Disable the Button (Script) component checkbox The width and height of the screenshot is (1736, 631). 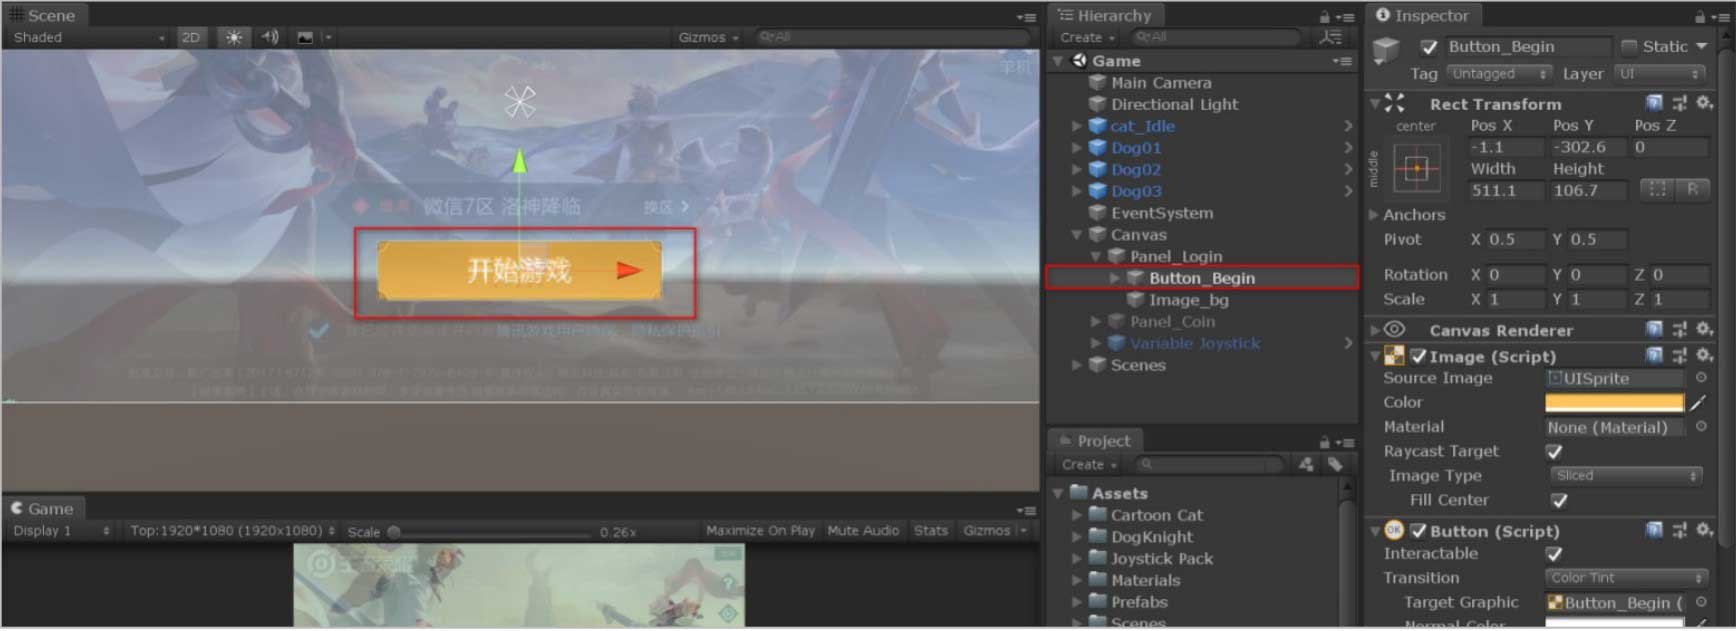point(1418,531)
